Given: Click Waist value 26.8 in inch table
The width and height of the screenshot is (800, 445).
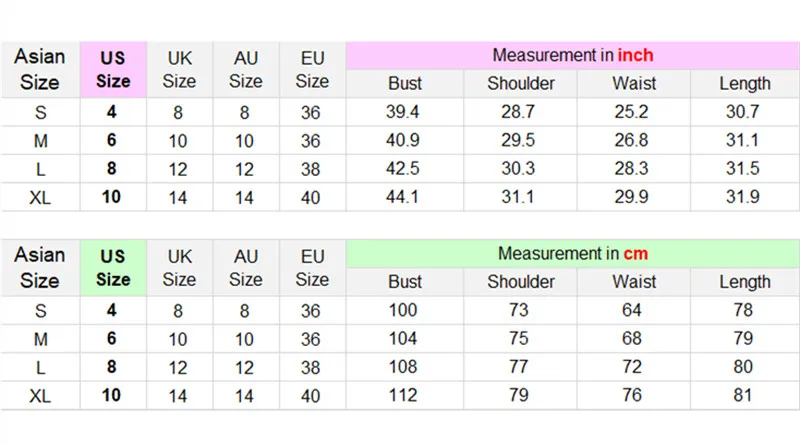Looking at the screenshot, I should click(631, 140).
